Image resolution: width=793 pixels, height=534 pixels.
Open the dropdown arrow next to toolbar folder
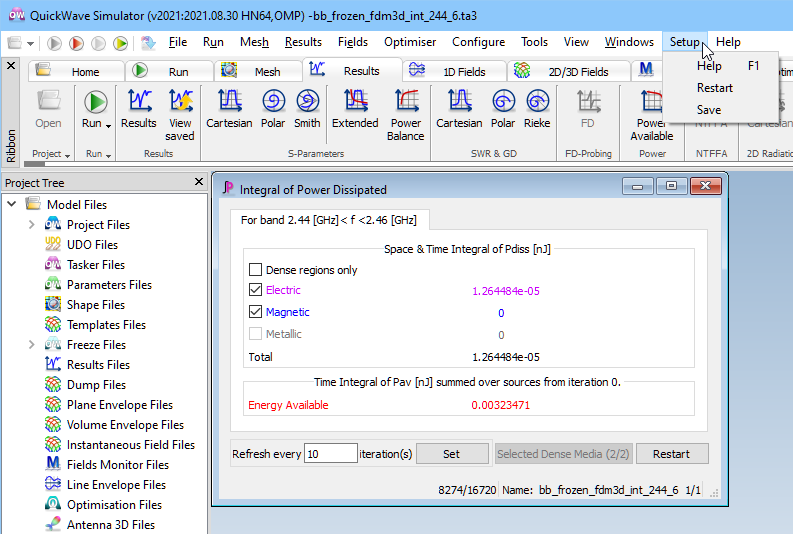click(30, 43)
